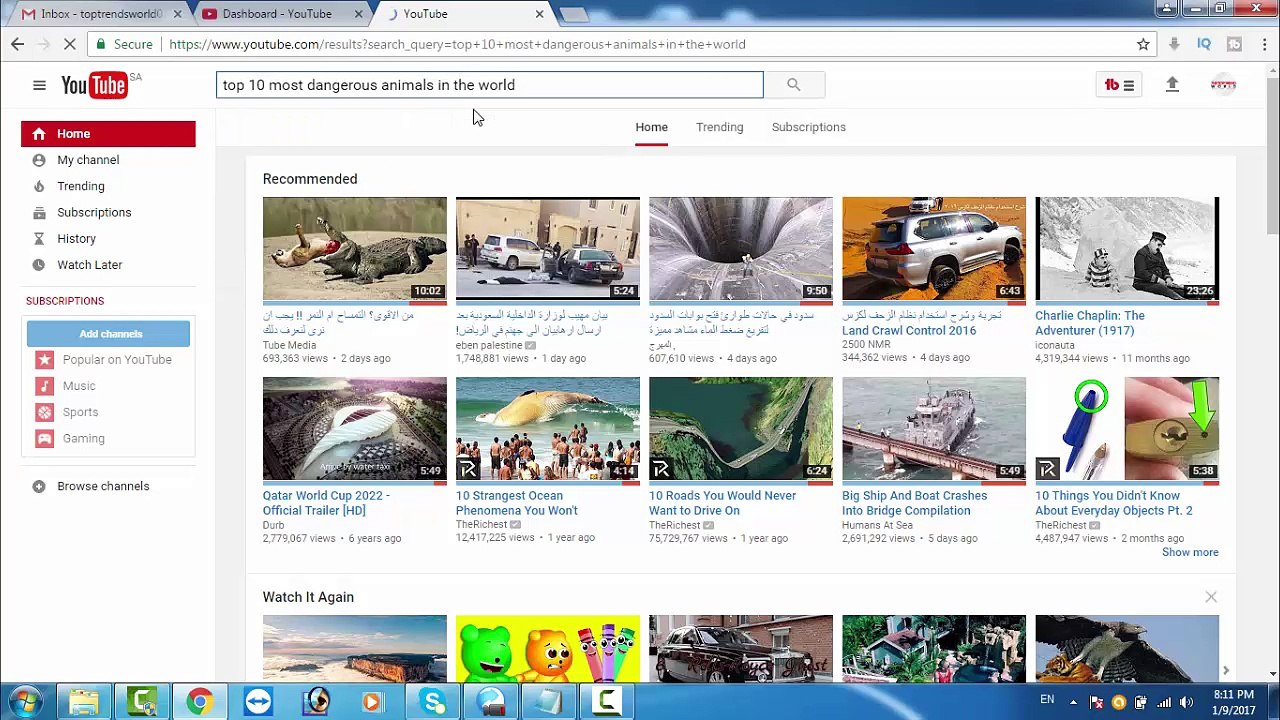Open the Sports channel link
This screenshot has height=720, width=1280.
(x=80, y=412)
